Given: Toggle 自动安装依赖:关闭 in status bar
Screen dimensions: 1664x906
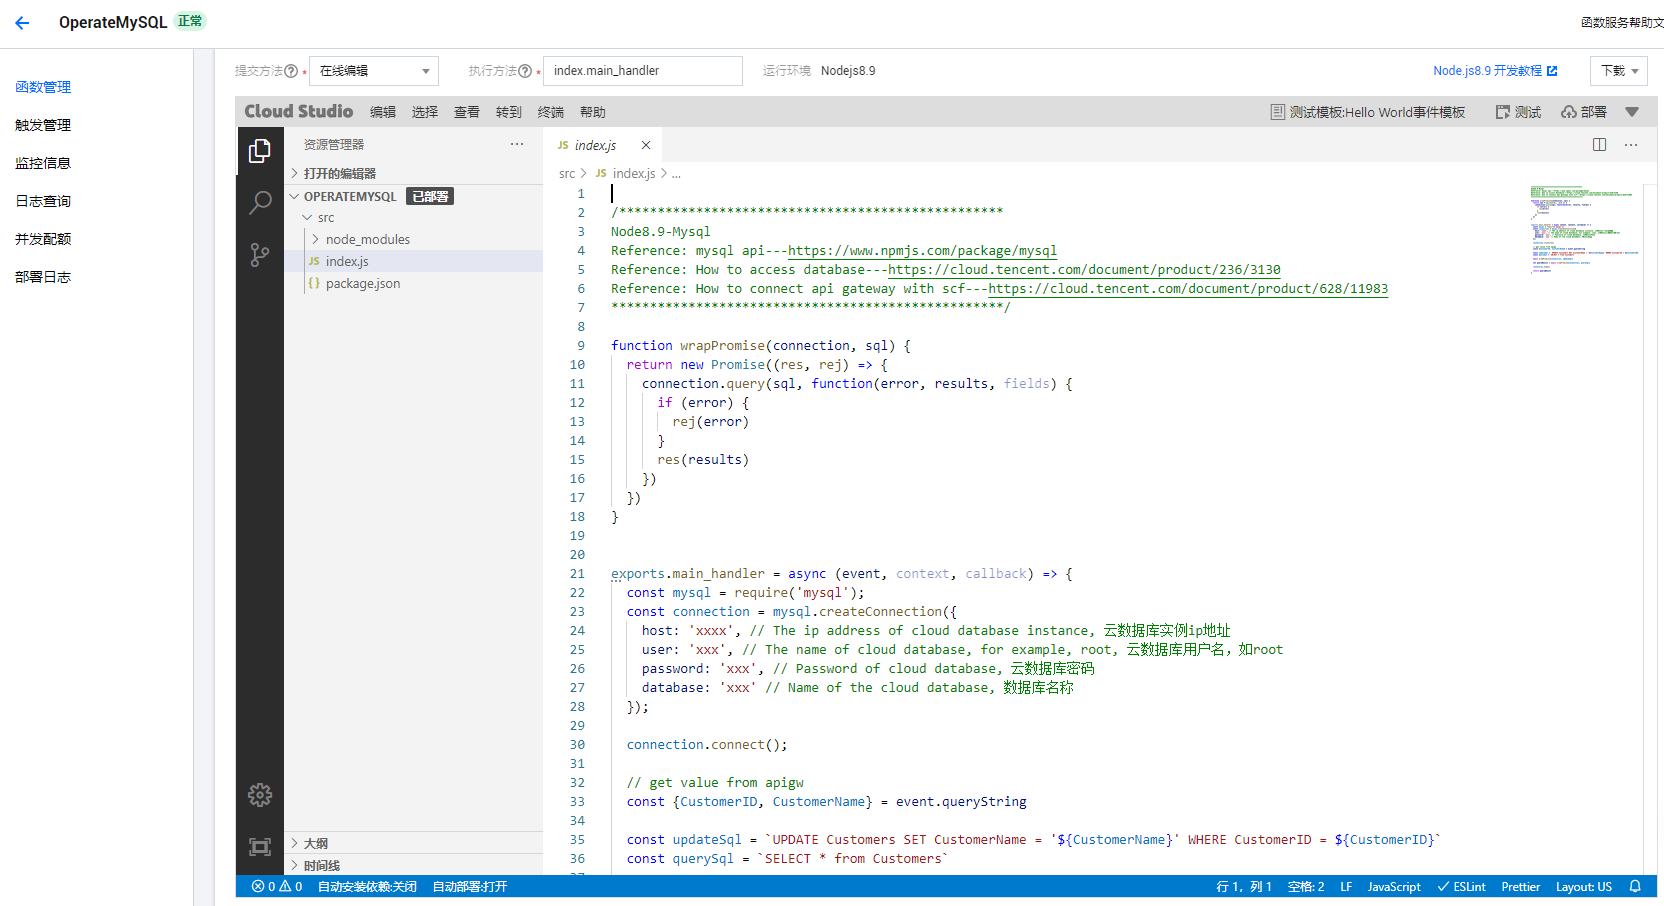Looking at the screenshot, I should coord(367,887).
